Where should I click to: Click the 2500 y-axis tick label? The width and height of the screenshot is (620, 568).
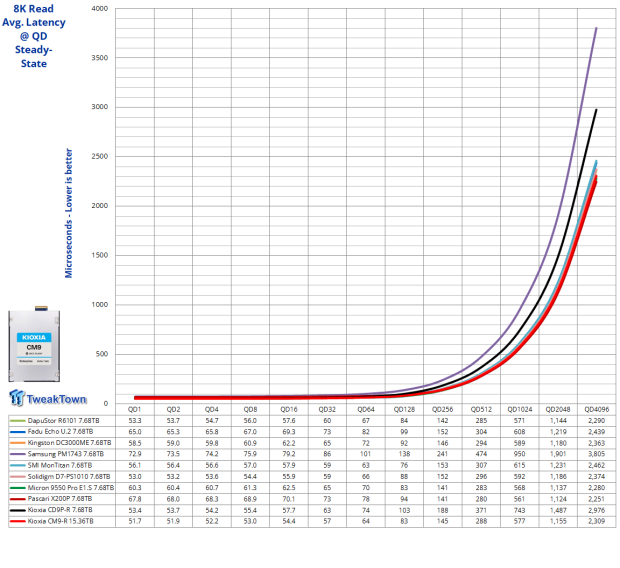coord(100,156)
